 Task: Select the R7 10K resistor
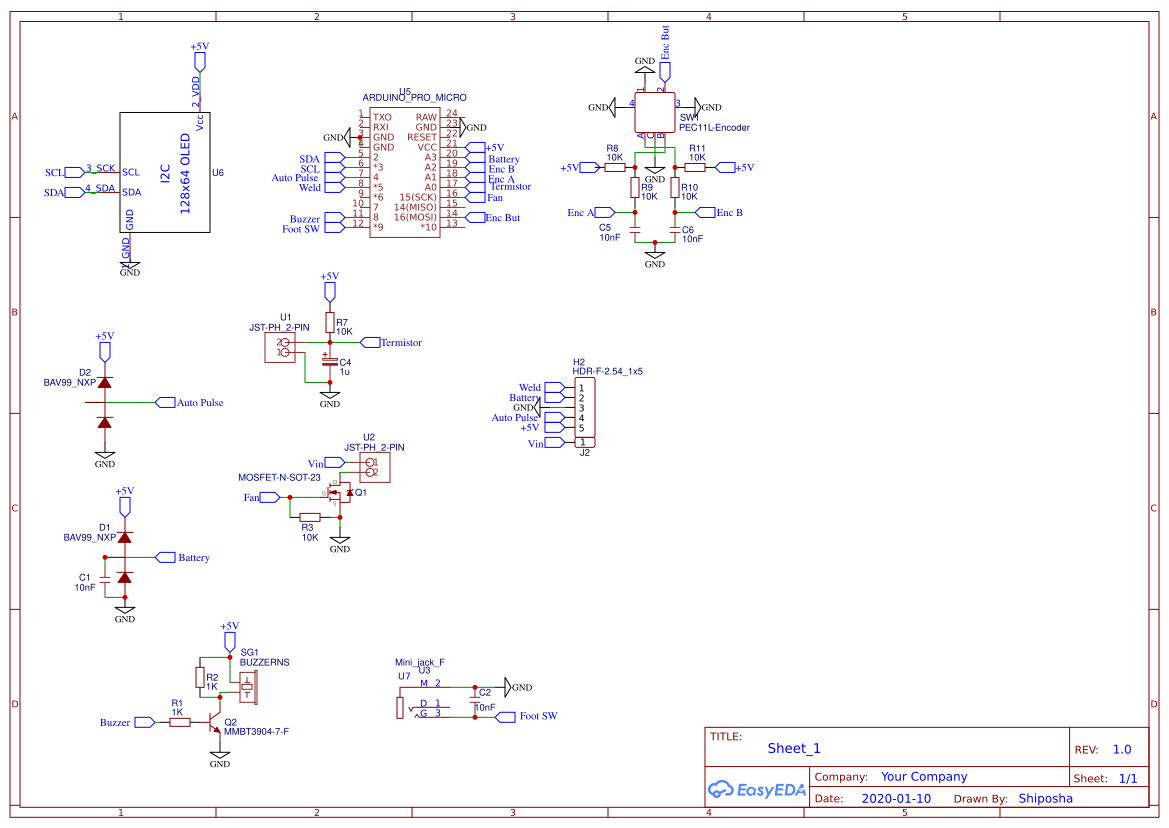[330, 322]
